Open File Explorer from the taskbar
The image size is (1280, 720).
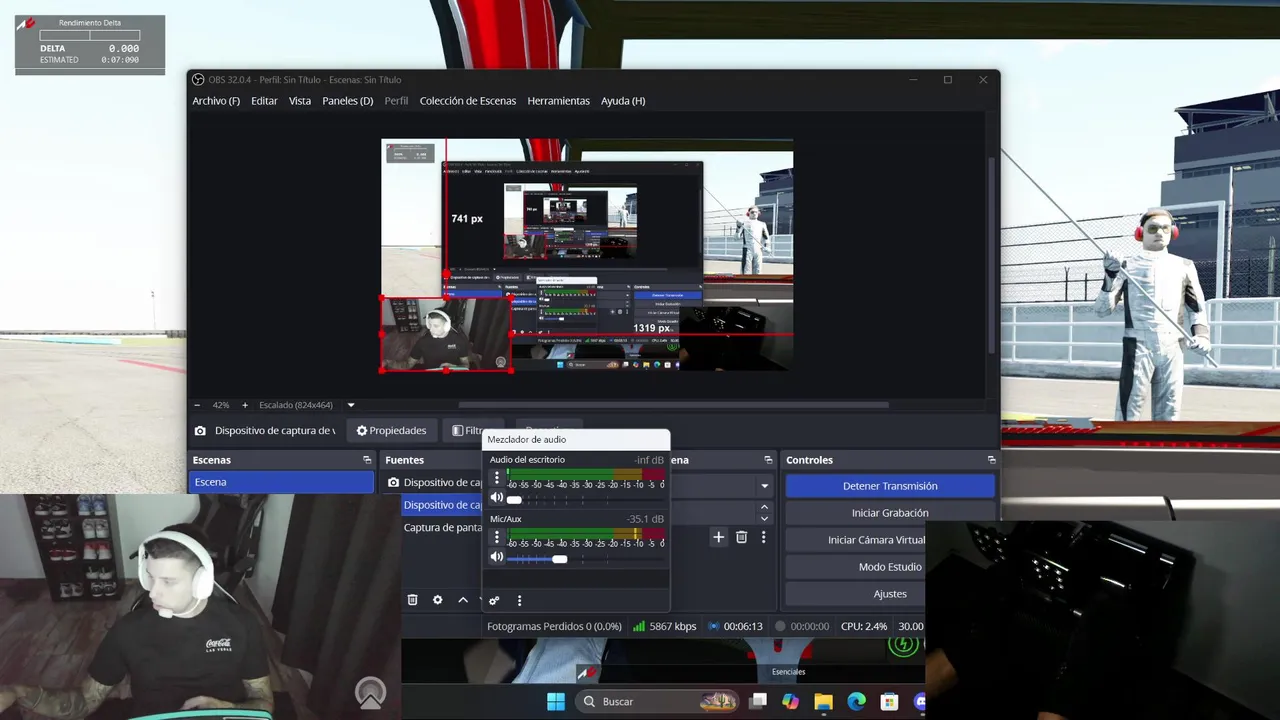coord(823,701)
